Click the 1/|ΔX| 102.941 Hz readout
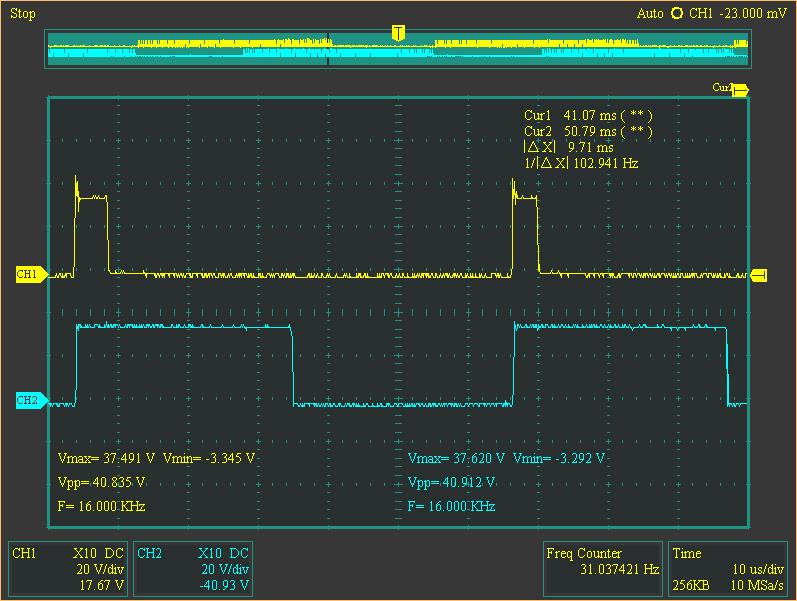Image resolution: width=797 pixels, height=601 pixels. pyautogui.click(x=581, y=163)
